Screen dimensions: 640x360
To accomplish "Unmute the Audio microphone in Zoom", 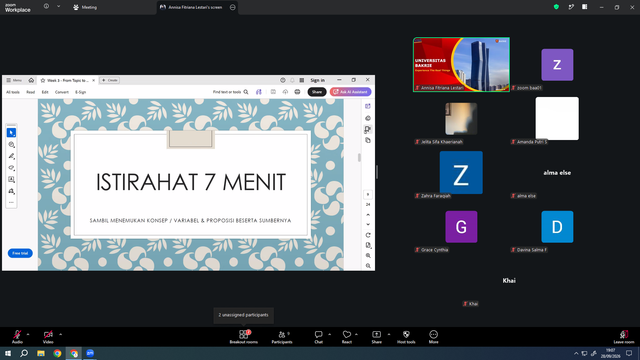I will tap(17, 336).
